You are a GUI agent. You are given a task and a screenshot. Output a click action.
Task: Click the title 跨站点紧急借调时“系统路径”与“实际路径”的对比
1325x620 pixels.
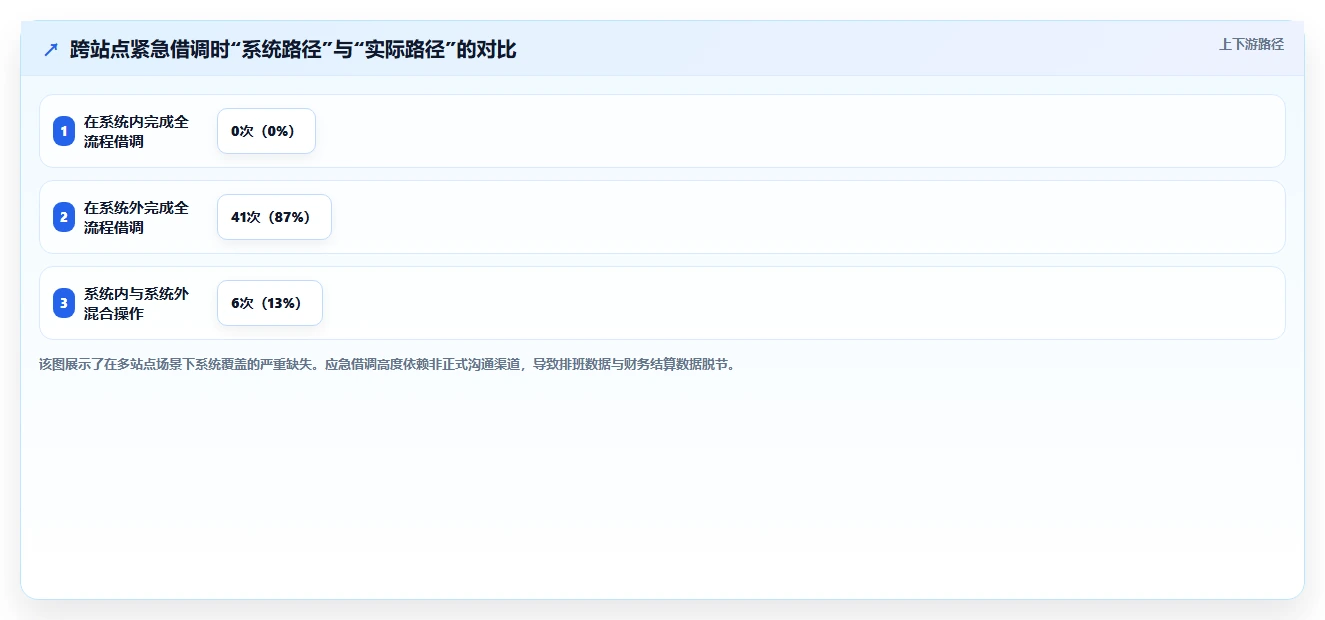(293, 50)
